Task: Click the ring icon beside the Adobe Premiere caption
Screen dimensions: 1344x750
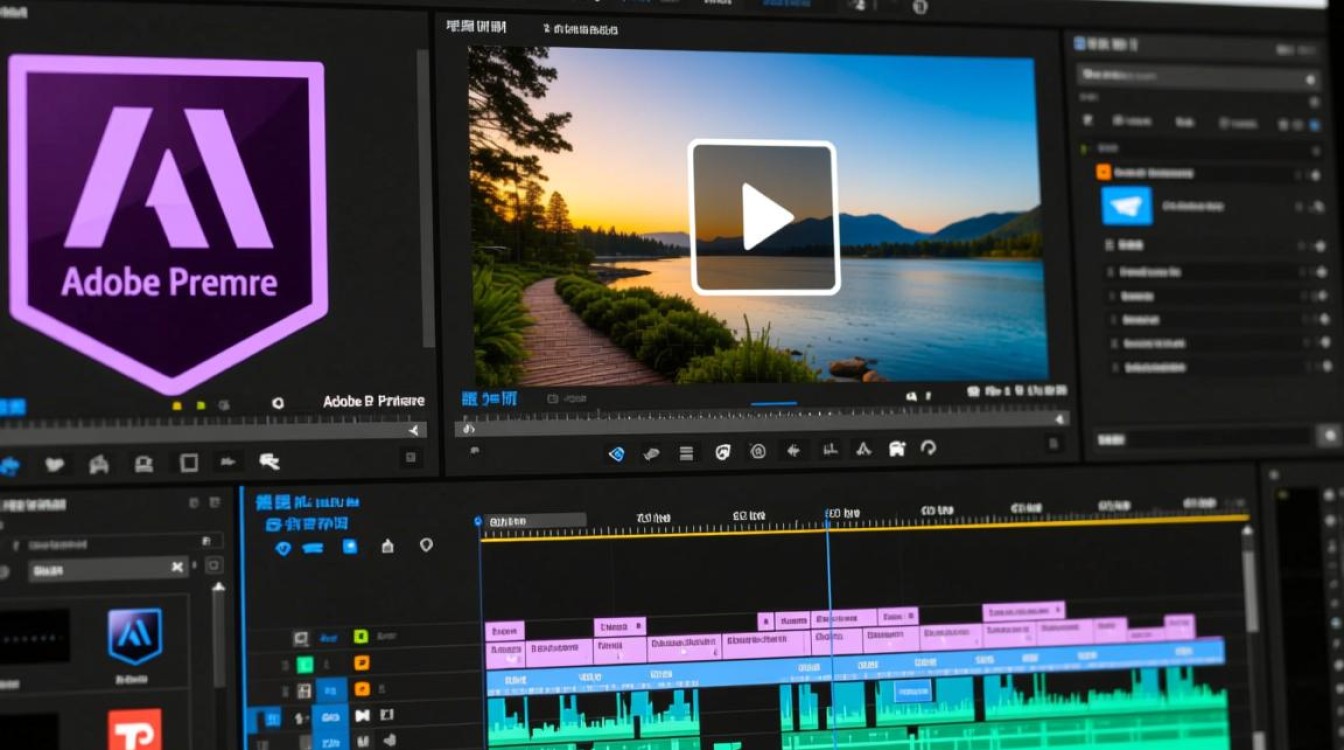Action: (277, 402)
